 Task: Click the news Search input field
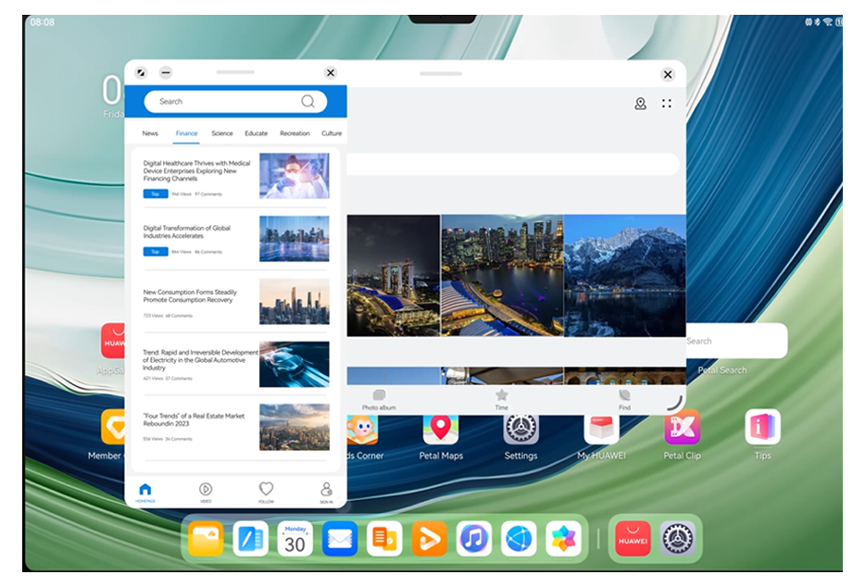225,101
